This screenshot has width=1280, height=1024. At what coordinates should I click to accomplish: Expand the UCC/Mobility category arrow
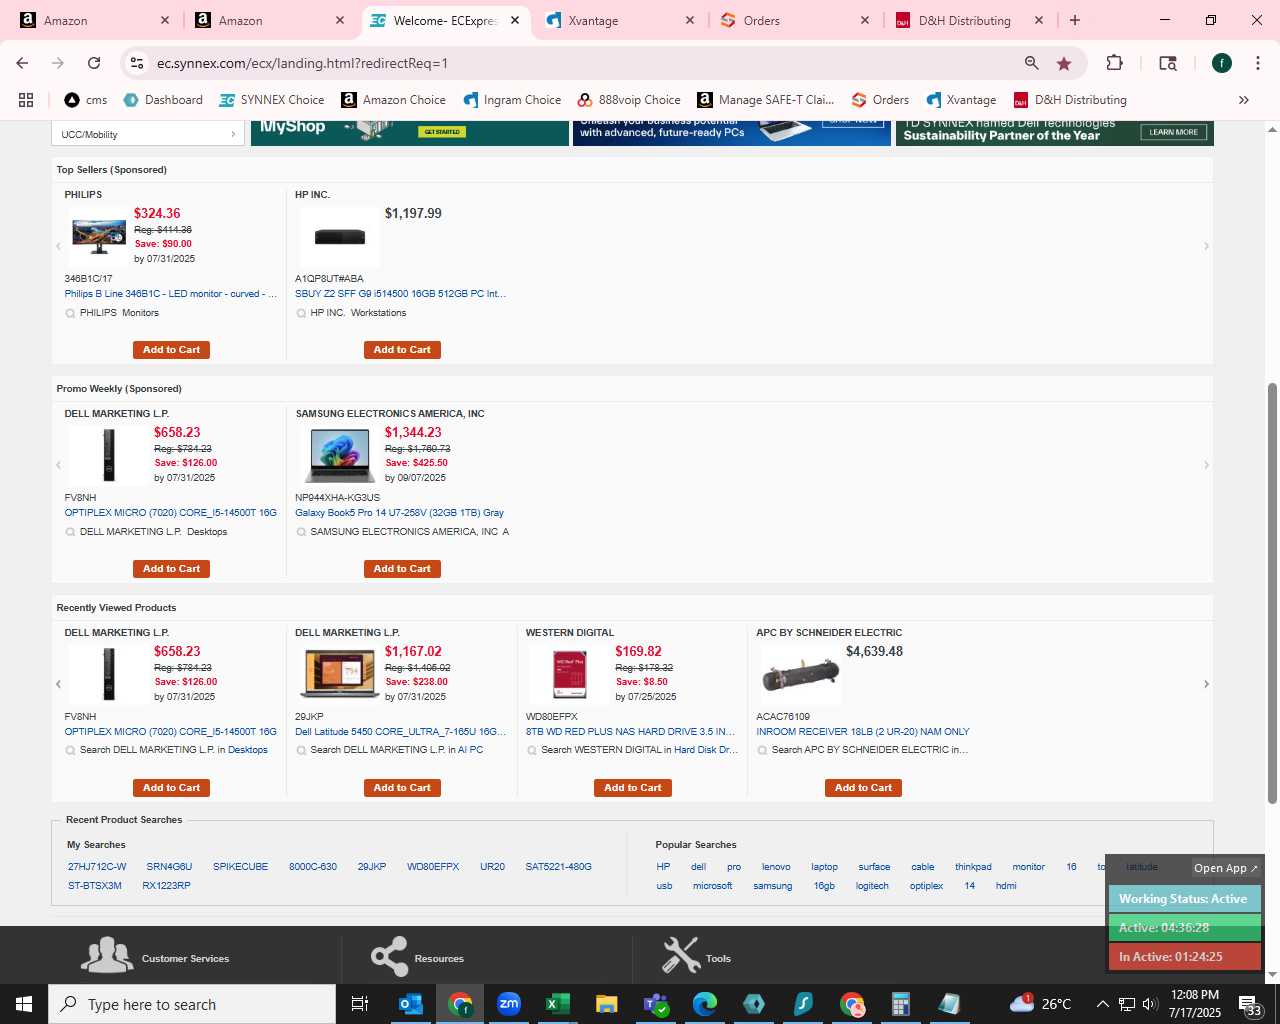233,134
